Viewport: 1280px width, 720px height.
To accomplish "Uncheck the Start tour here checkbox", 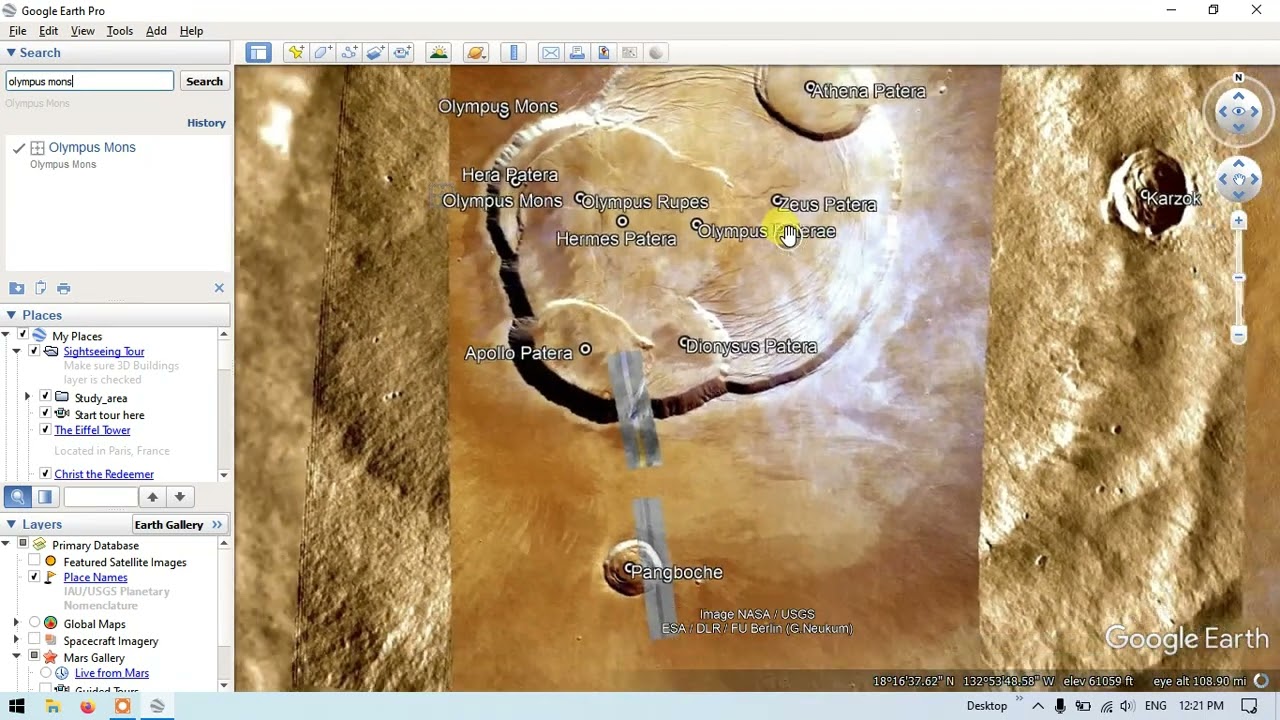I will [x=45, y=414].
